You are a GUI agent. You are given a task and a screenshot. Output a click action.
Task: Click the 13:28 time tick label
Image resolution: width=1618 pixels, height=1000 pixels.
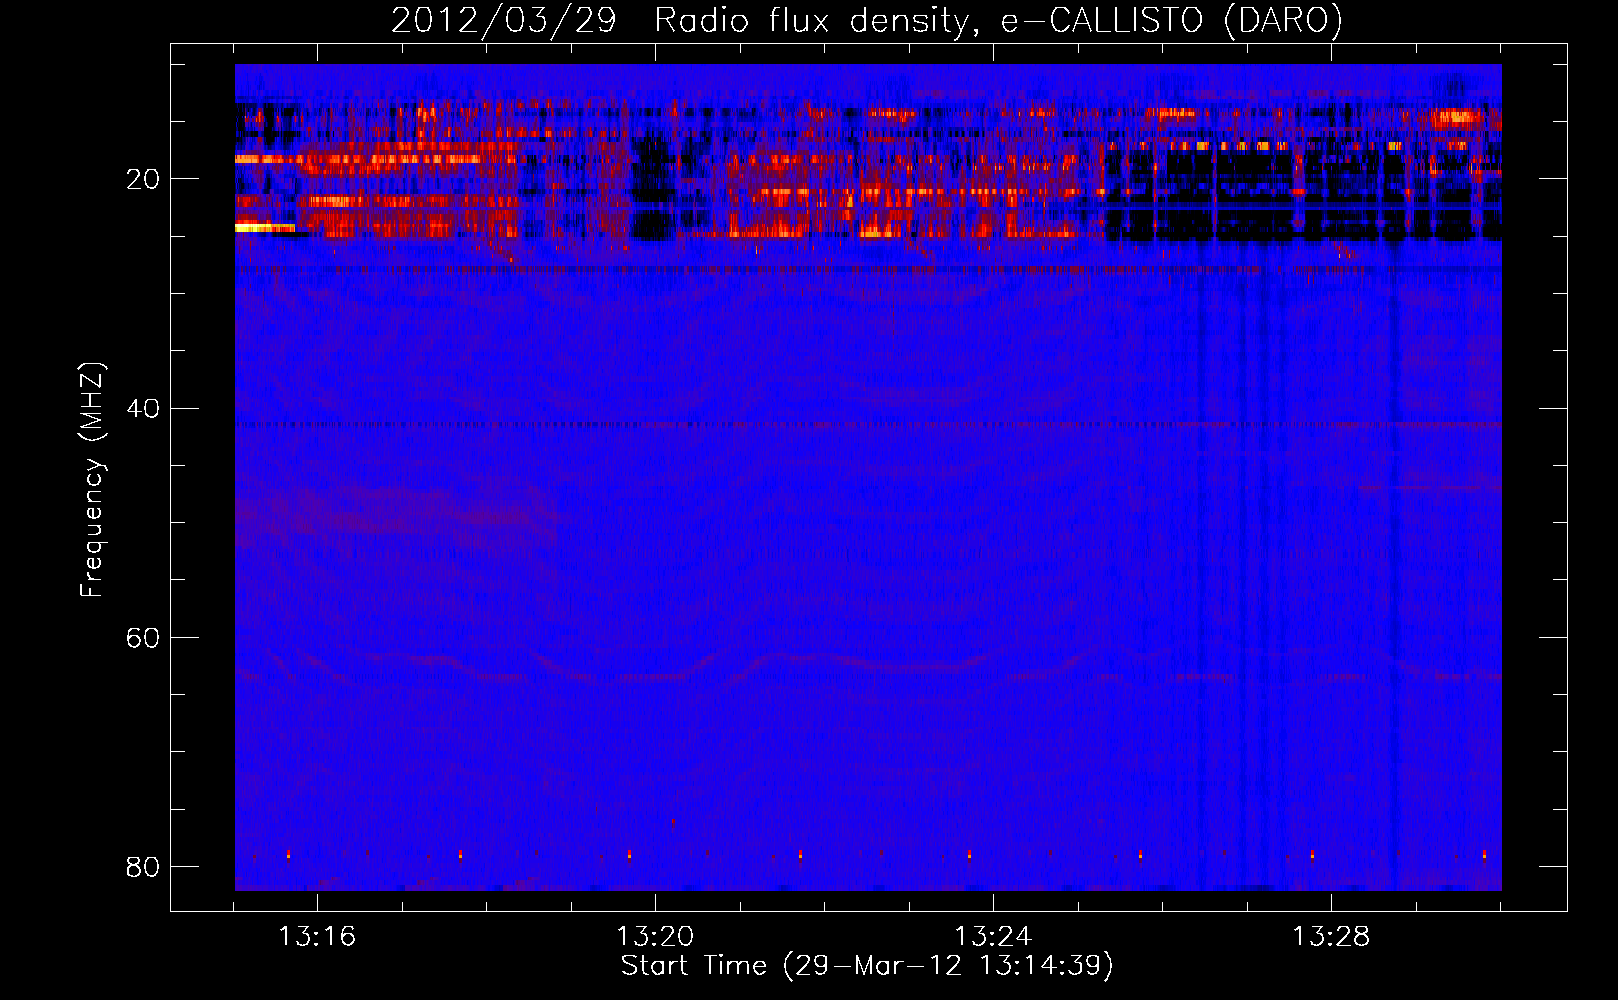point(1331,936)
